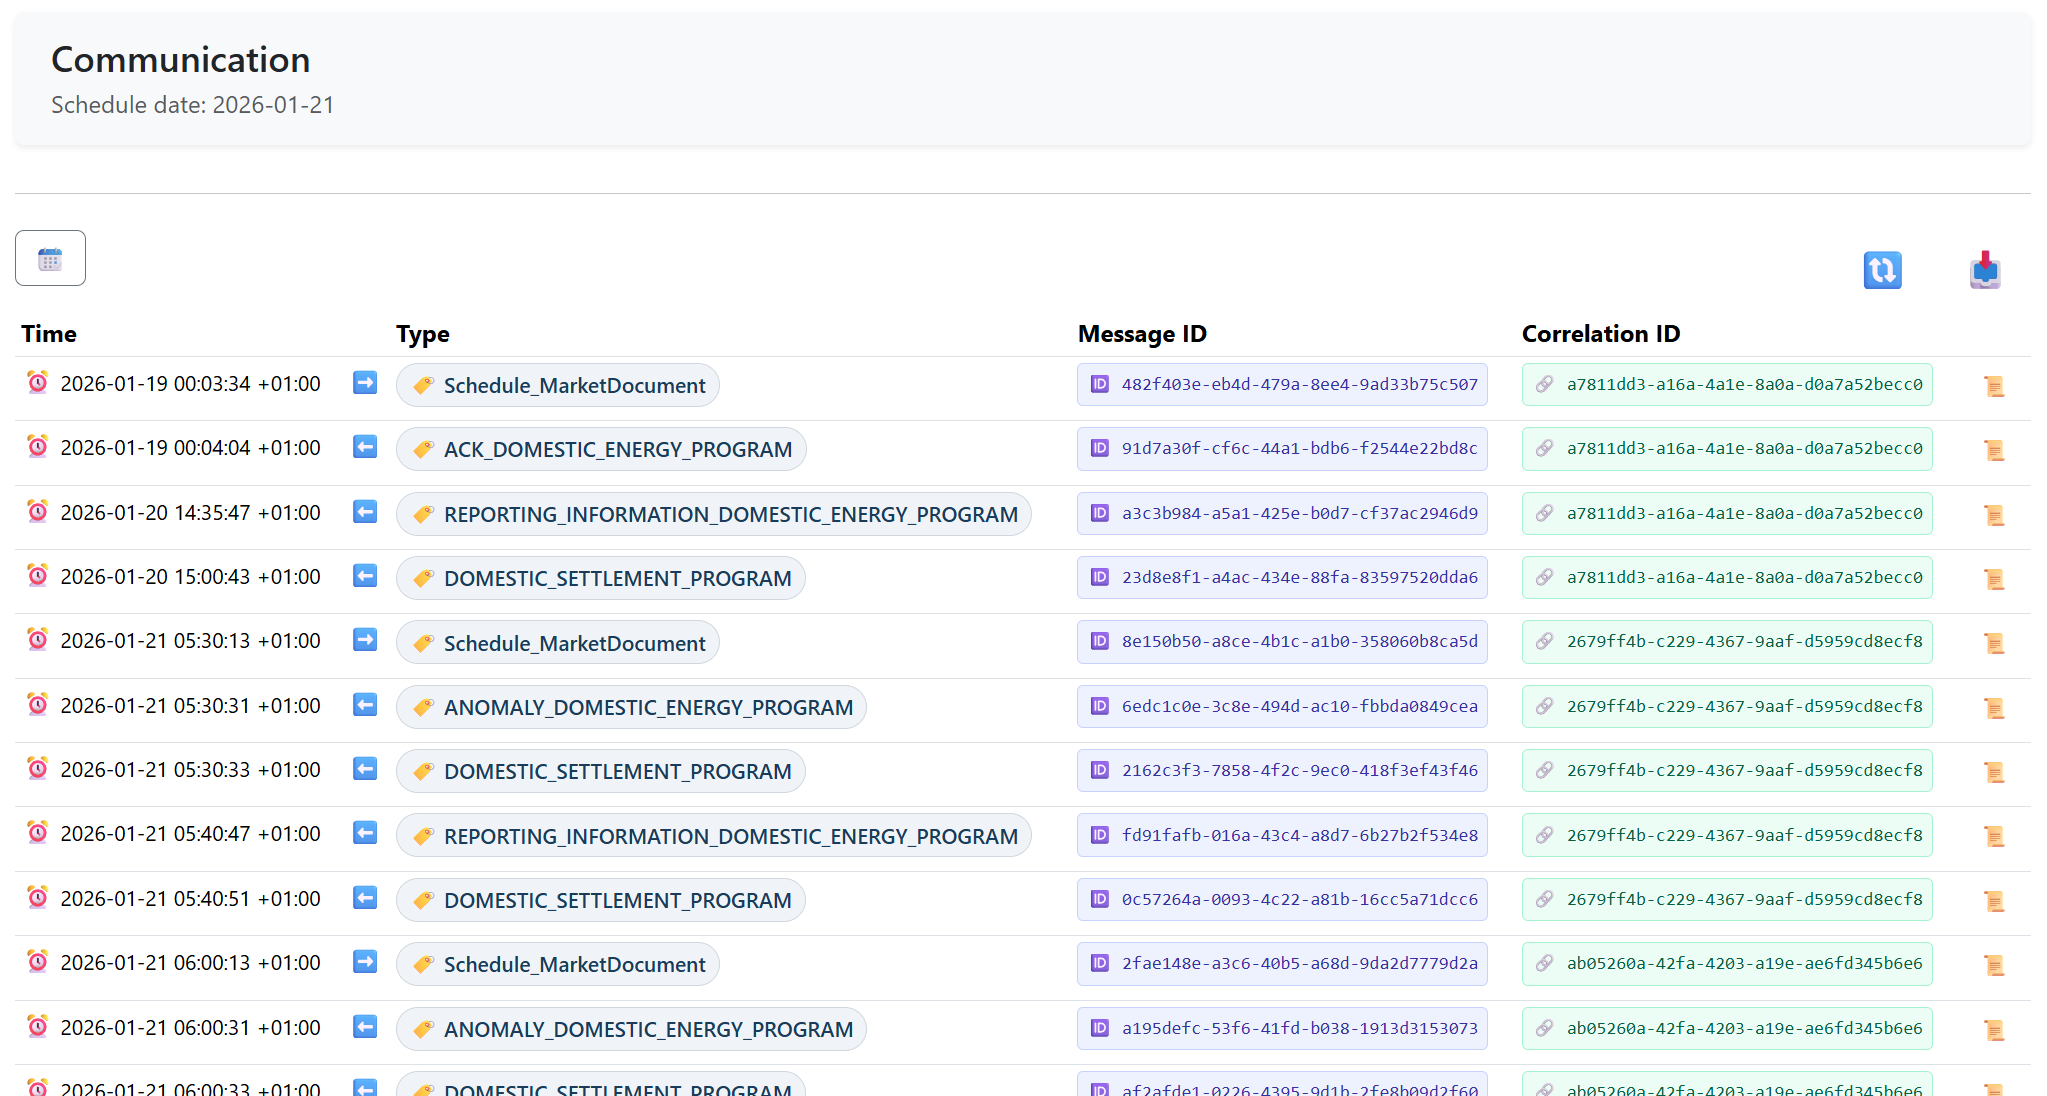Image resolution: width=2047 pixels, height=1096 pixels.
Task: Click clock icon beside 2026-01-20 15:00:43
Action: [x=38, y=576]
